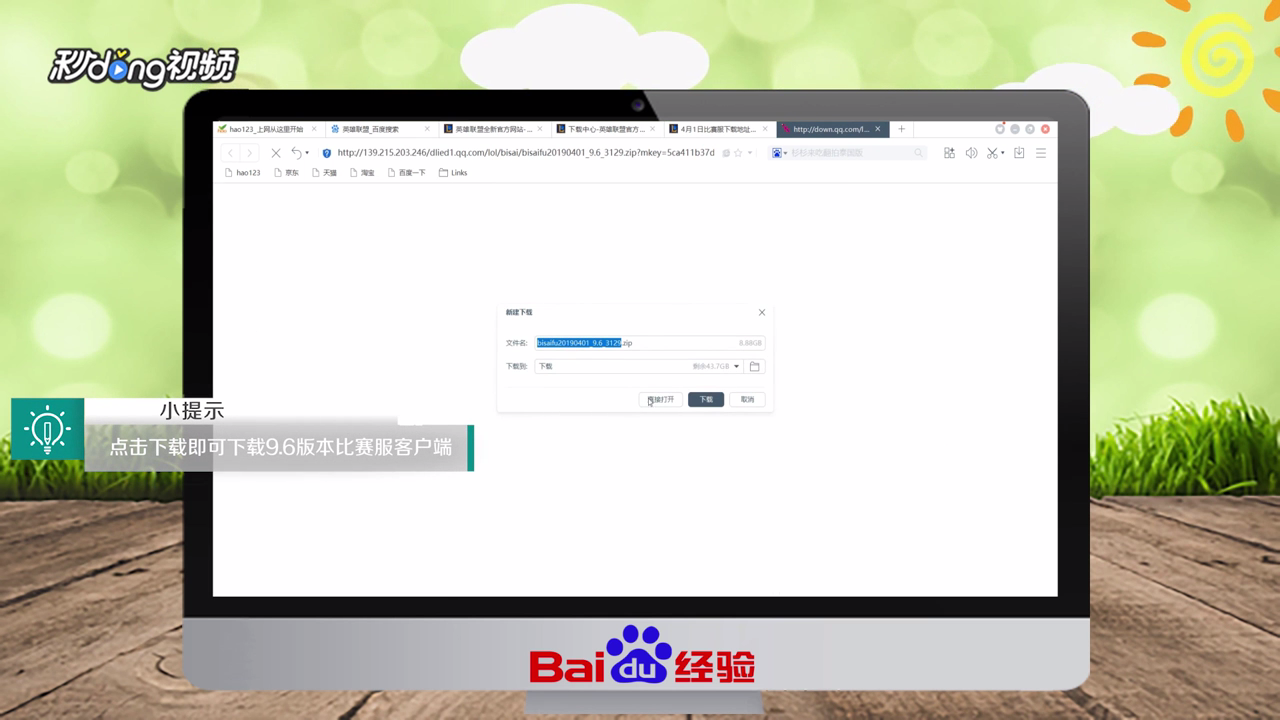The image size is (1280, 720).
Task: Click the undo/restore closed tab arrow
Action: pos(296,153)
